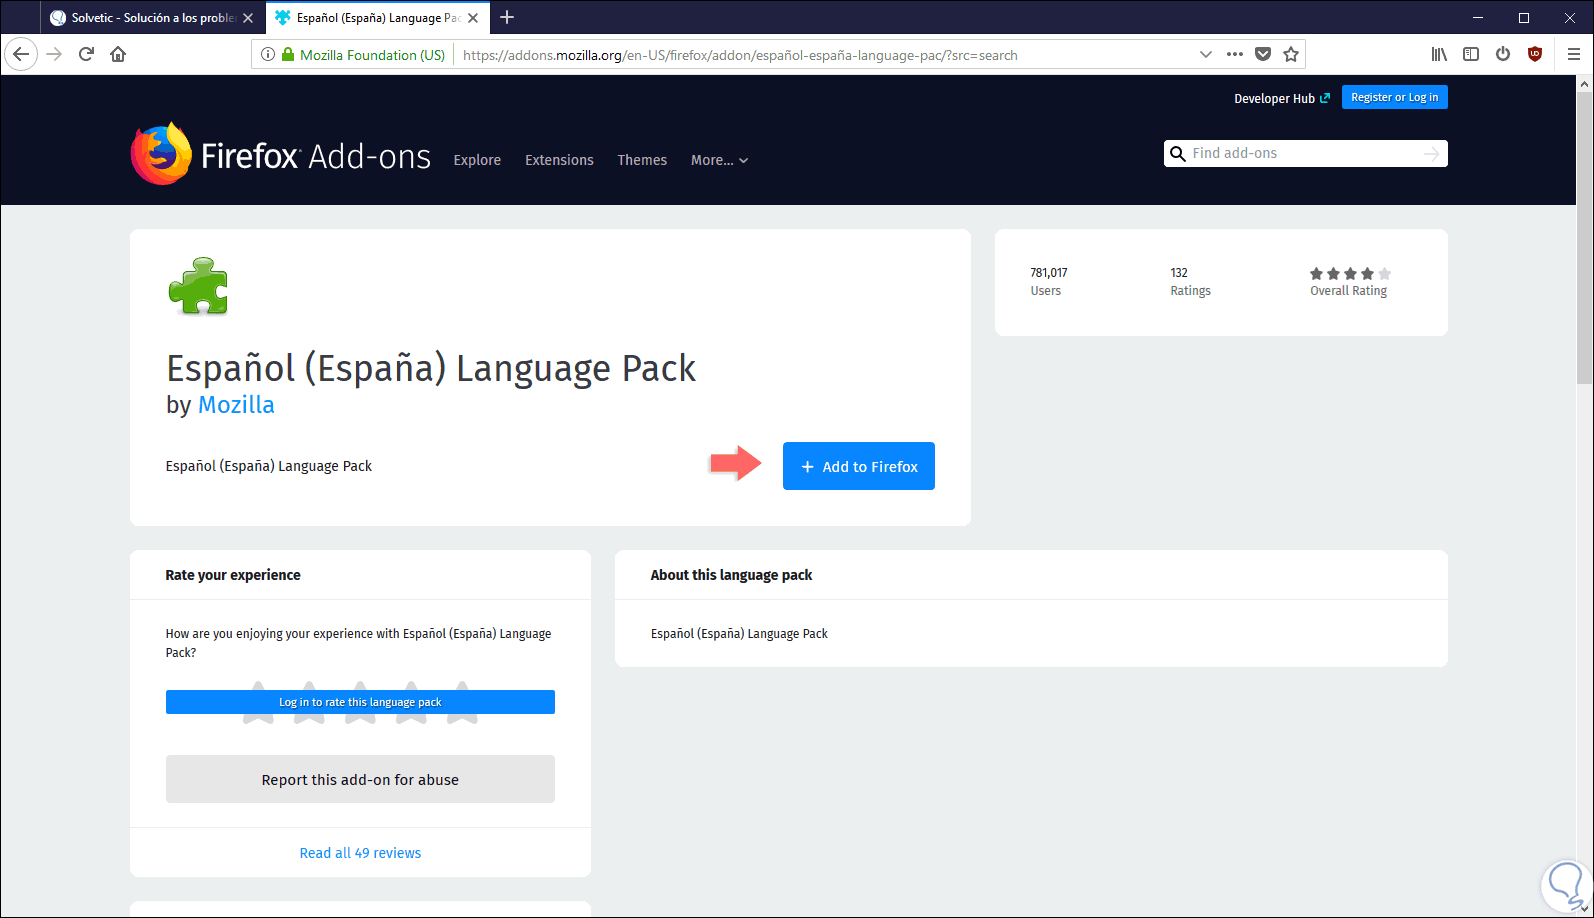Click the power icon in toolbar
Viewport: 1594px width, 918px height.
1503,54
